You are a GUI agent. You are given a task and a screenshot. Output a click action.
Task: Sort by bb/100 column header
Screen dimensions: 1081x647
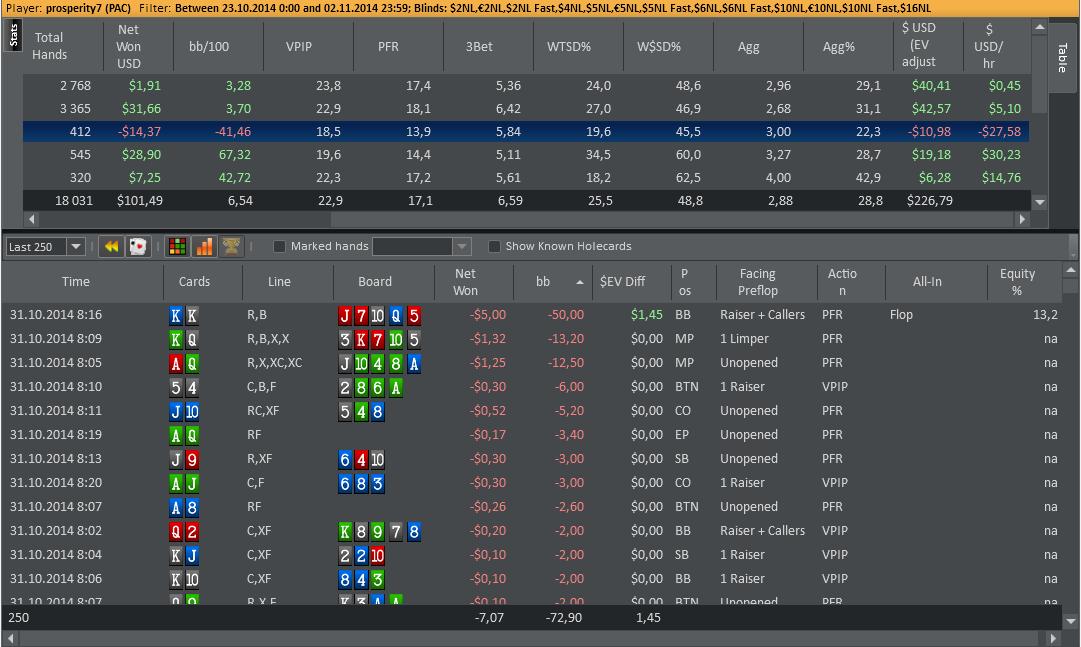coord(209,46)
